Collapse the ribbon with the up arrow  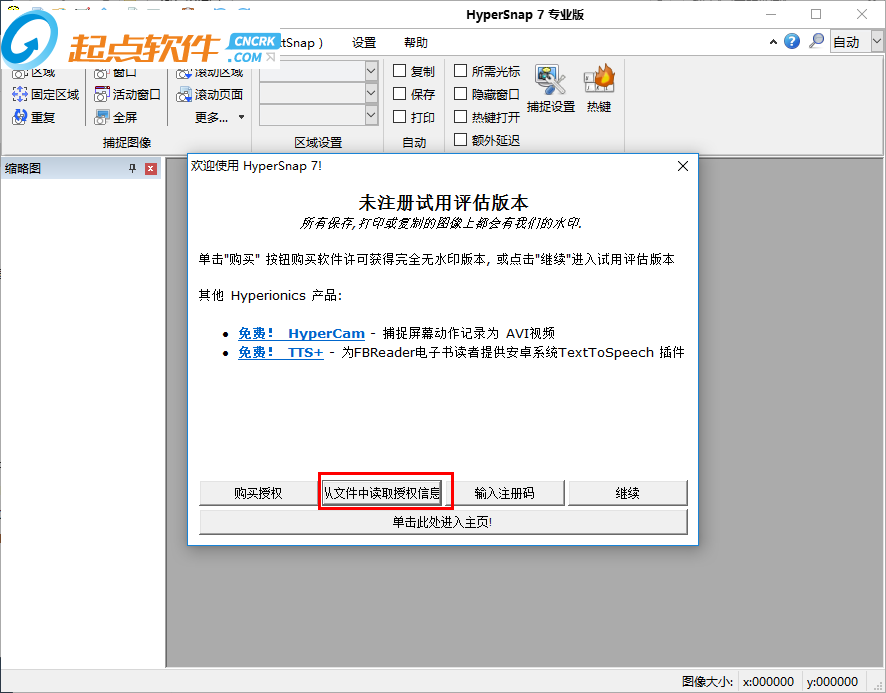pyautogui.click(x=773, y=42)
